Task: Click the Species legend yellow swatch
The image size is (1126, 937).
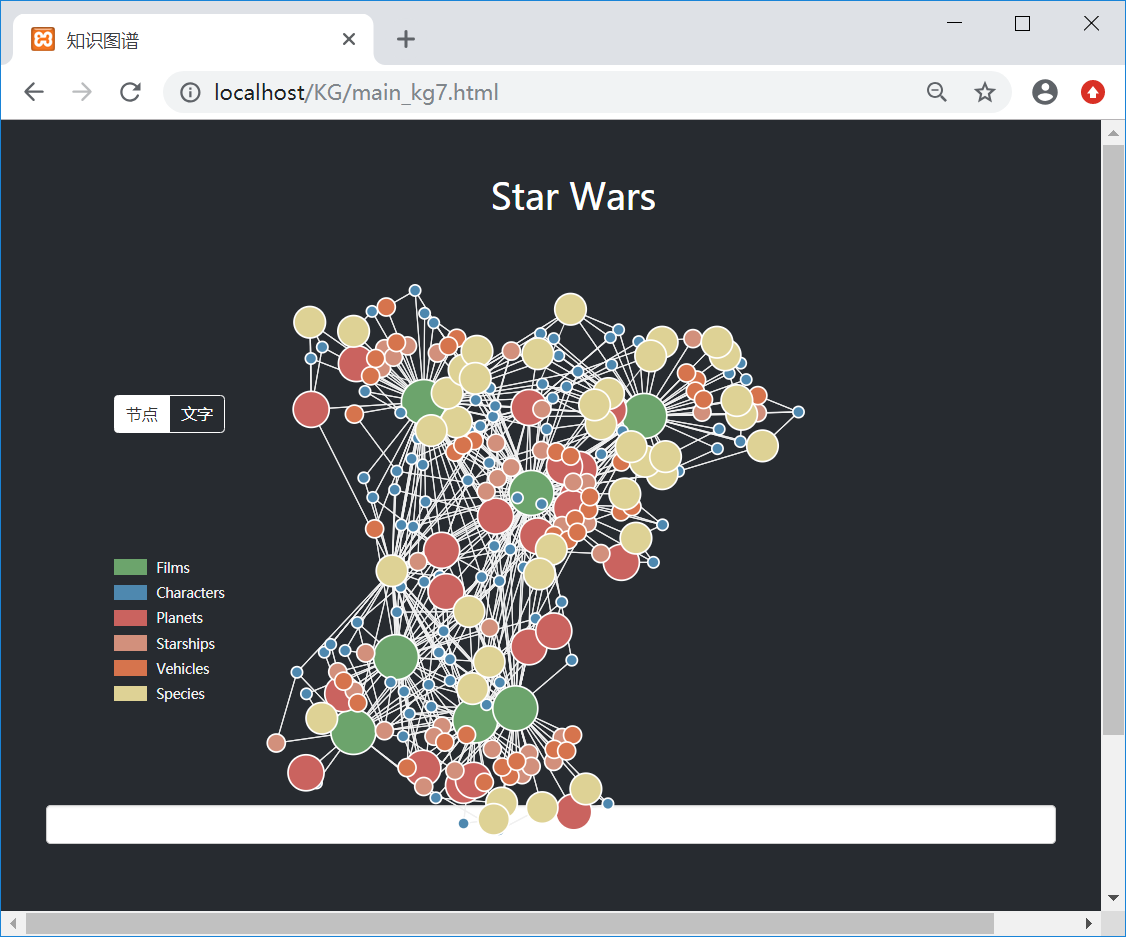Action: [x=130, y=694]
